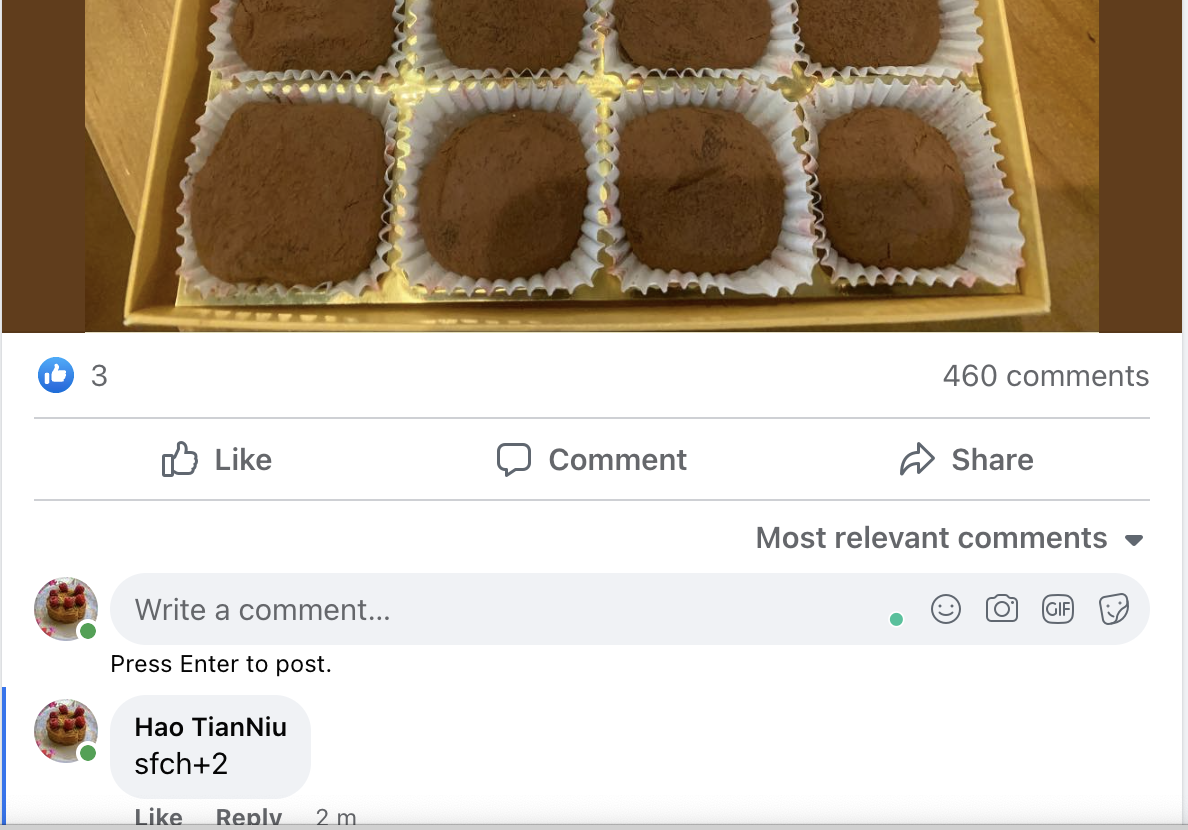Add a sticker to the comment
This screenshot has width=1188, height=830.
point(1114,608)
